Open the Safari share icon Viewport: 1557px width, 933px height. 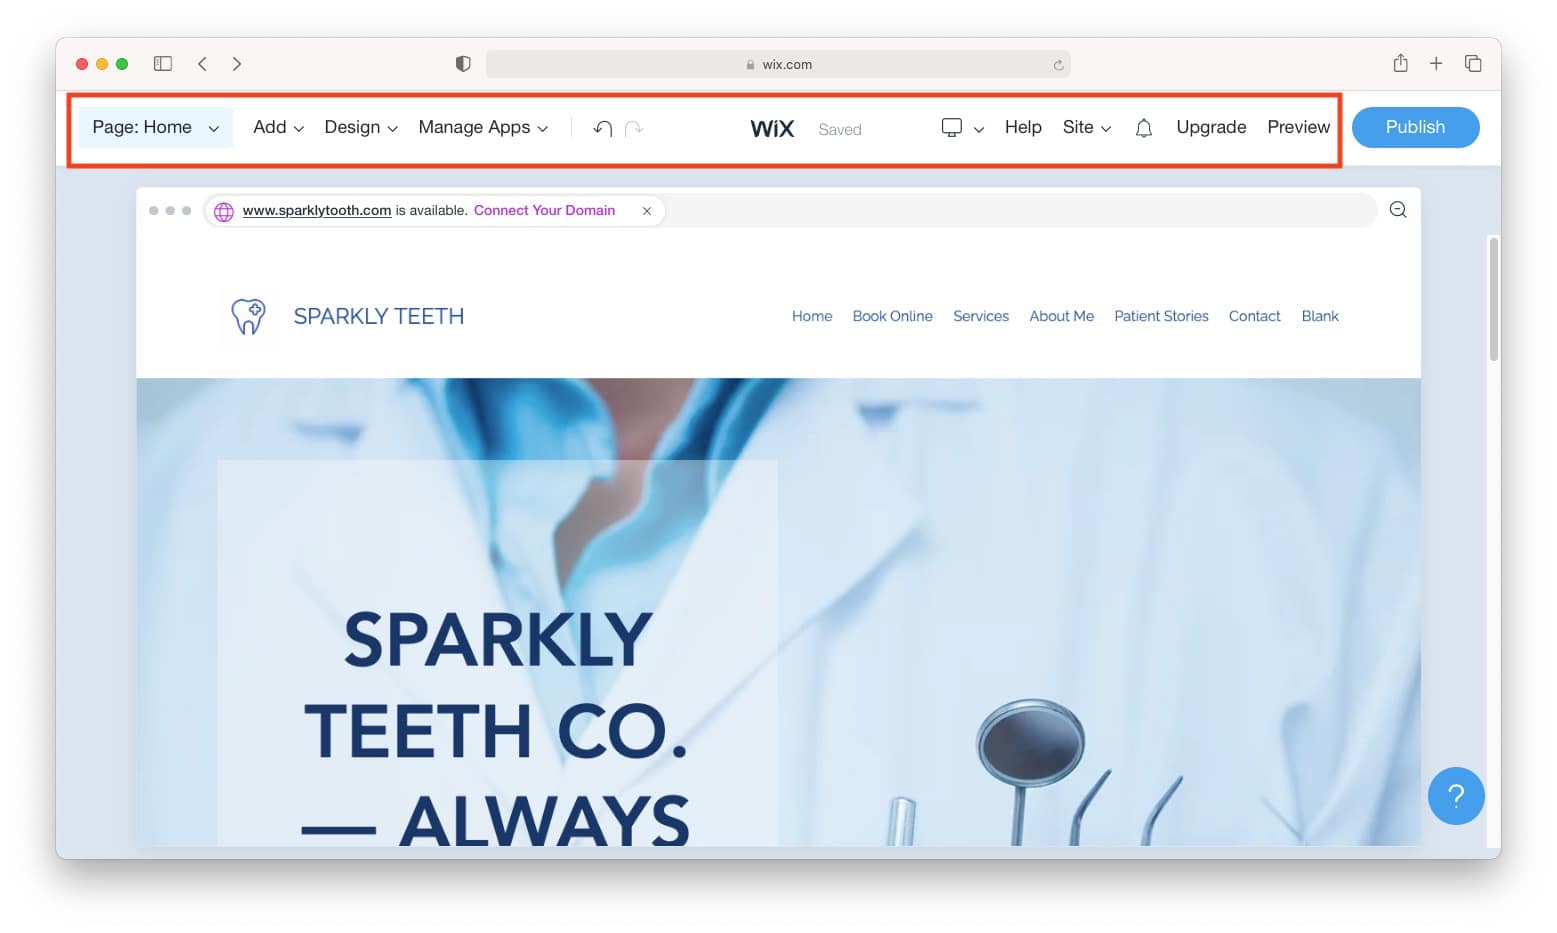(1400, 63)
